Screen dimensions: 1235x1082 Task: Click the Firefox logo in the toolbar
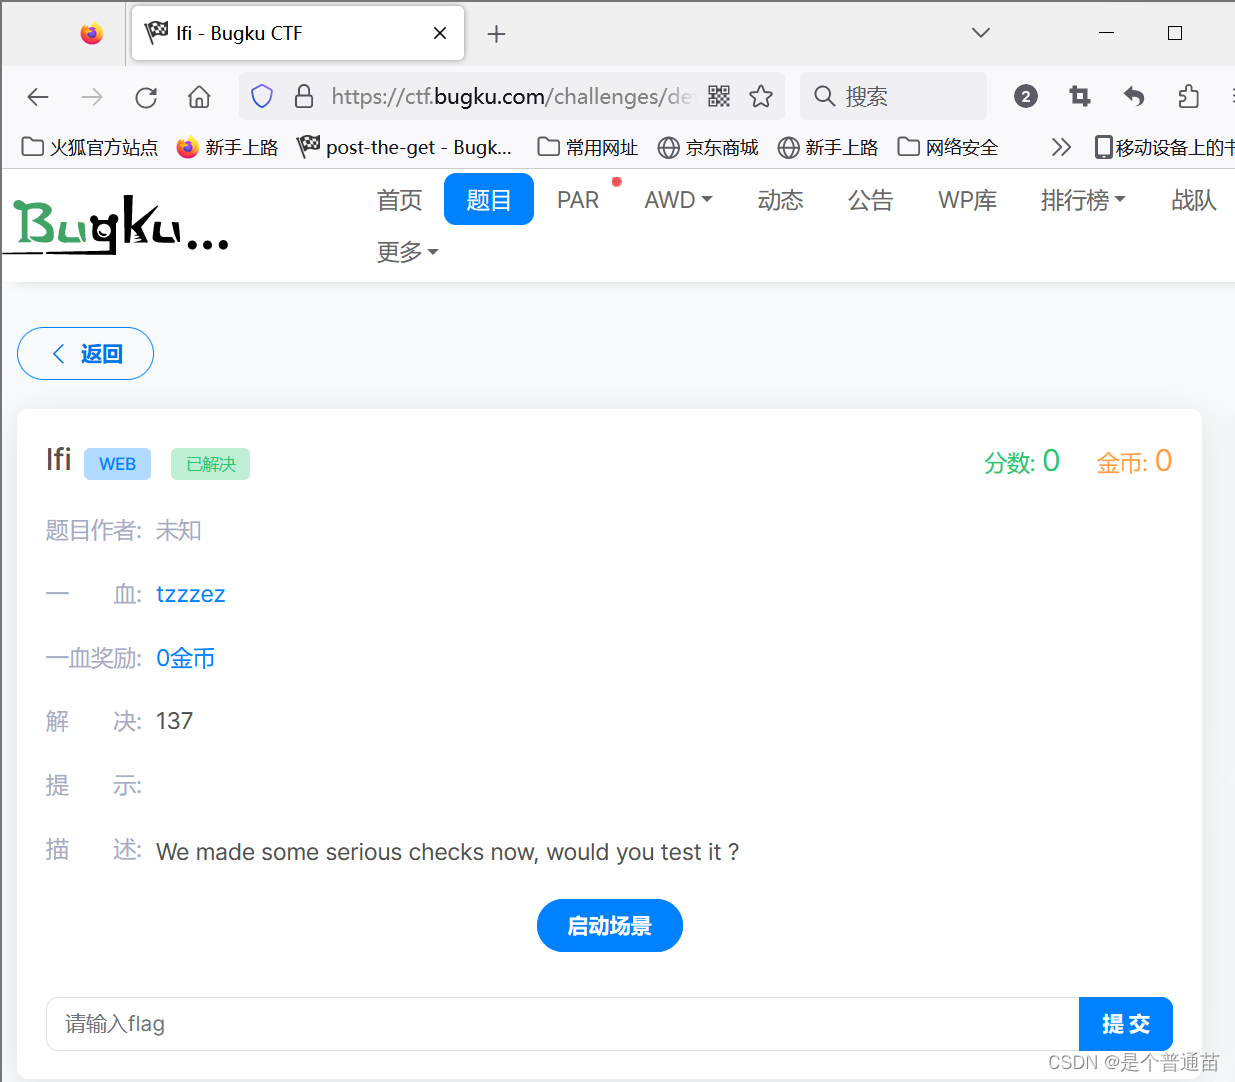click(91, 32)
